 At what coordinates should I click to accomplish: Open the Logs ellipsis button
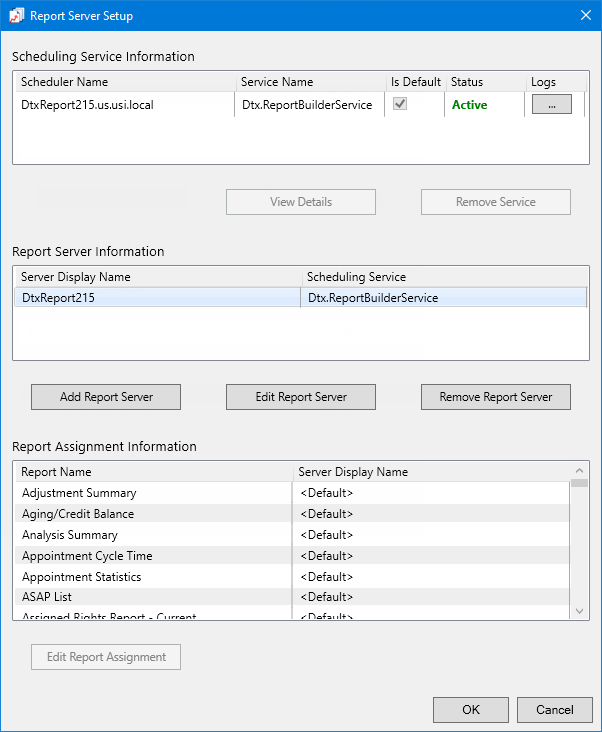pyautogui.click(x=551, y=104)
